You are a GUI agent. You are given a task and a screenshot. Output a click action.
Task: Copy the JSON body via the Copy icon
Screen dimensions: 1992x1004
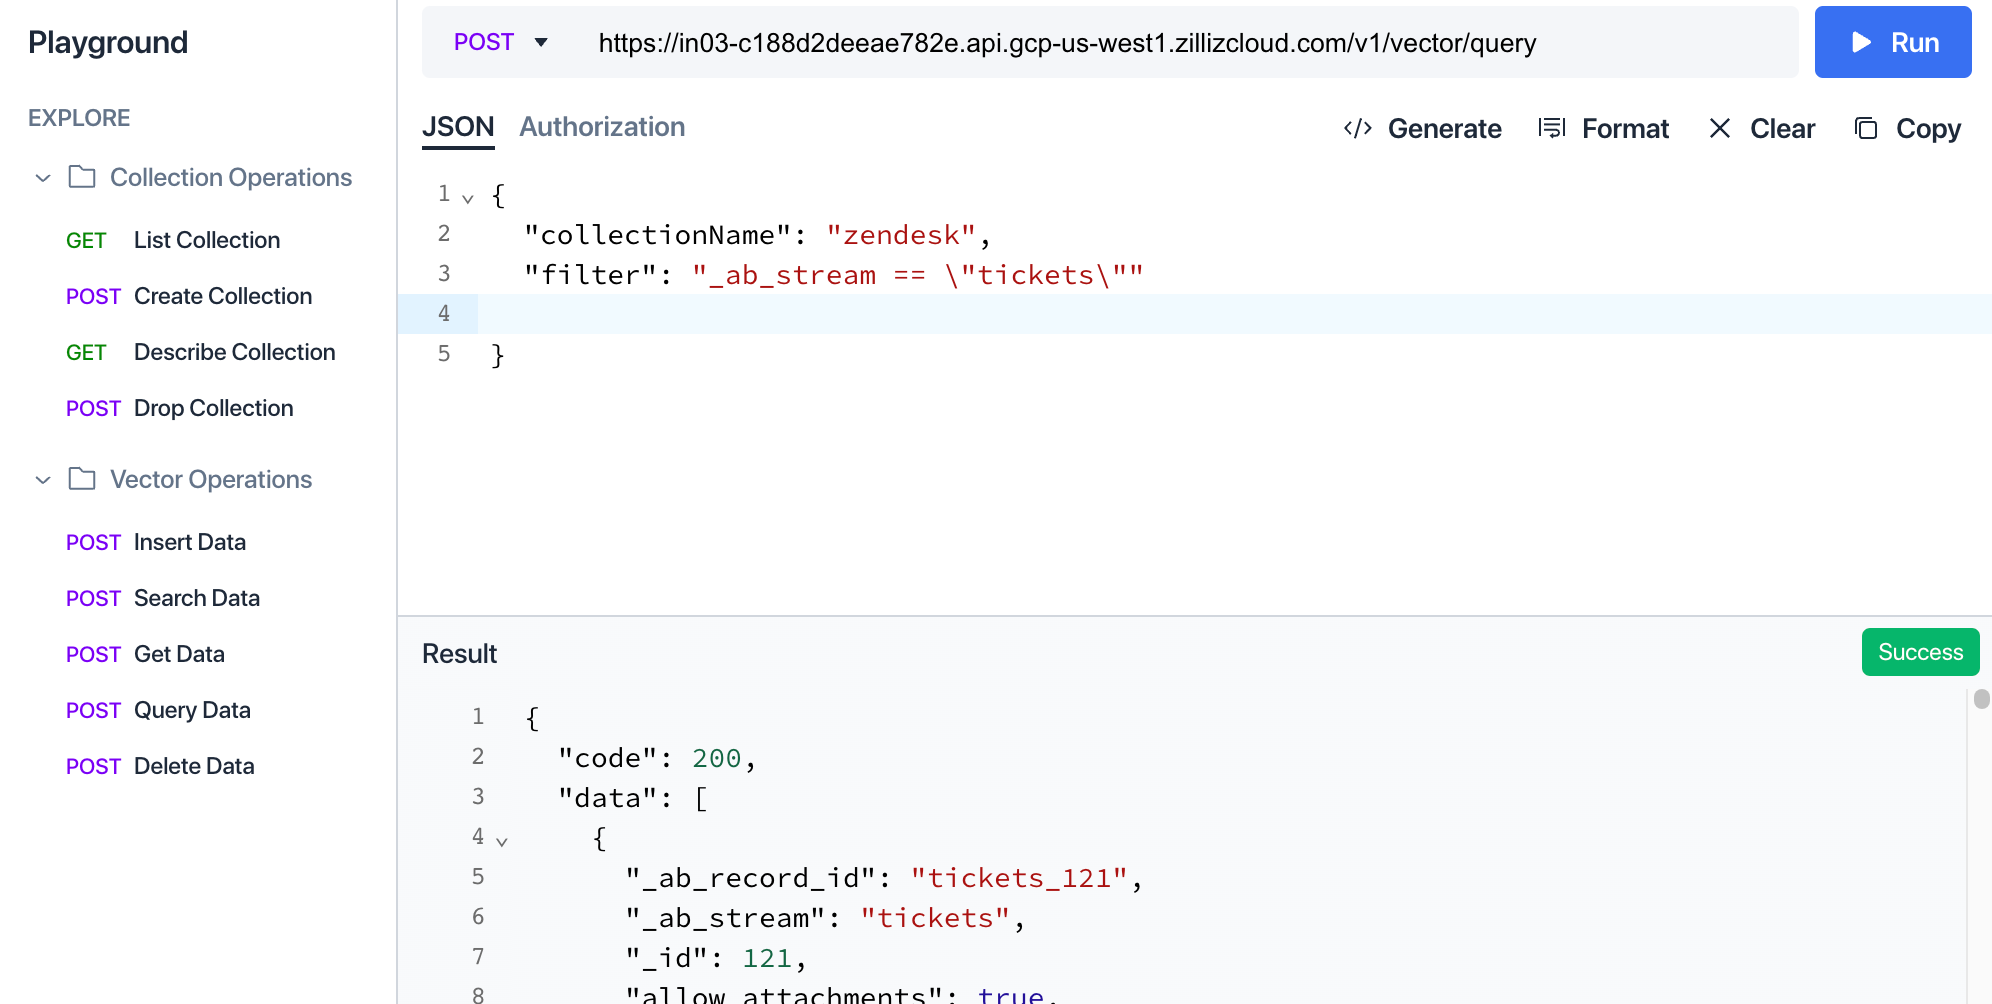[x=1864, y=128]
